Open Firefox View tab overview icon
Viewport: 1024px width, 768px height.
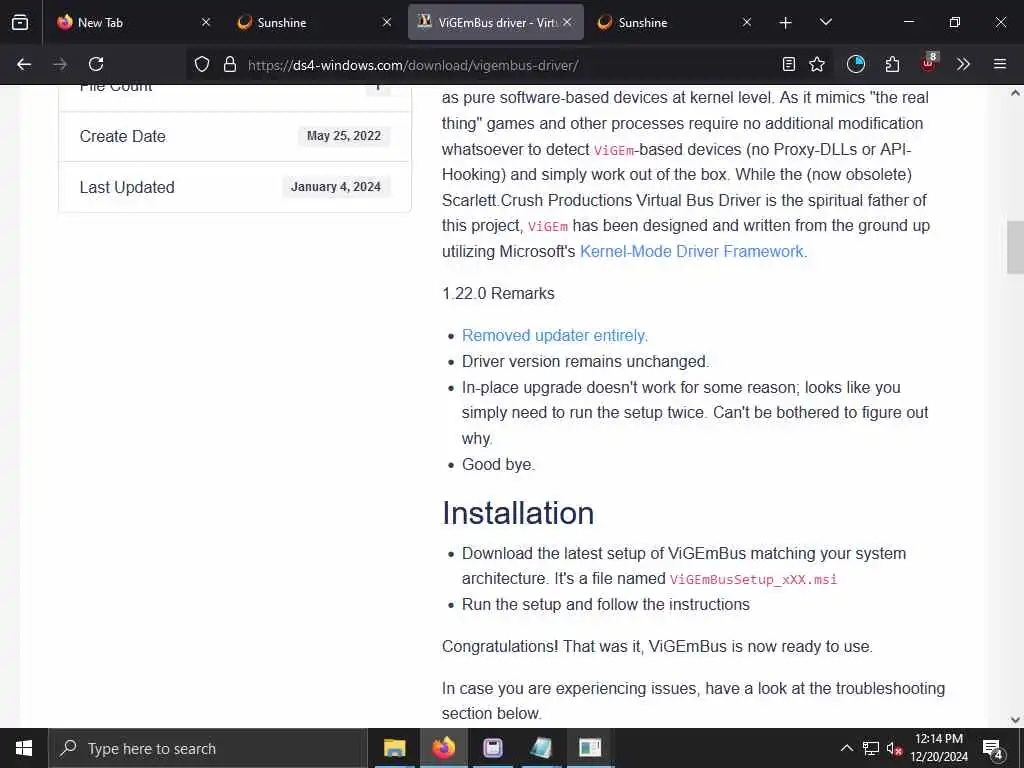click(20, 22)
